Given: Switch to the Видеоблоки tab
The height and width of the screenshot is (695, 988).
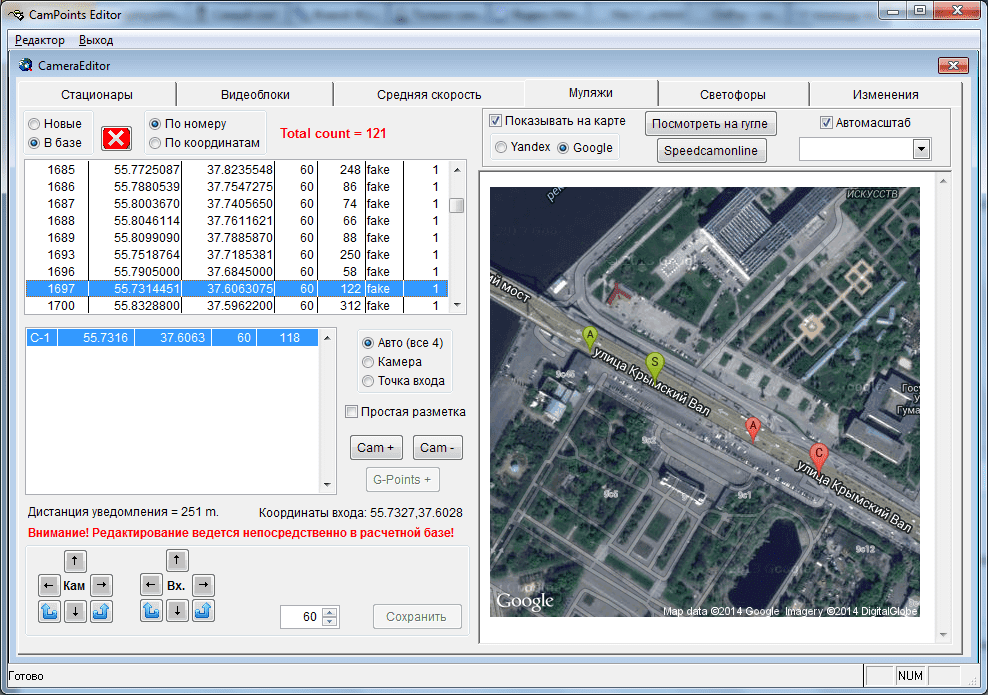Looking at the screenshot, I should (x=255, y=95).
